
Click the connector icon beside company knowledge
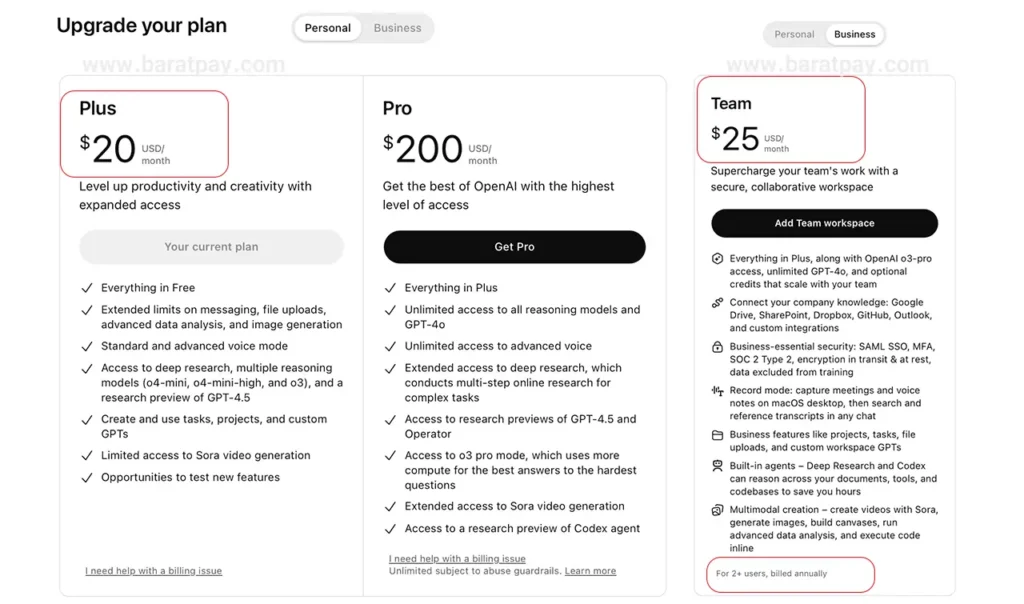click(717, 303)
